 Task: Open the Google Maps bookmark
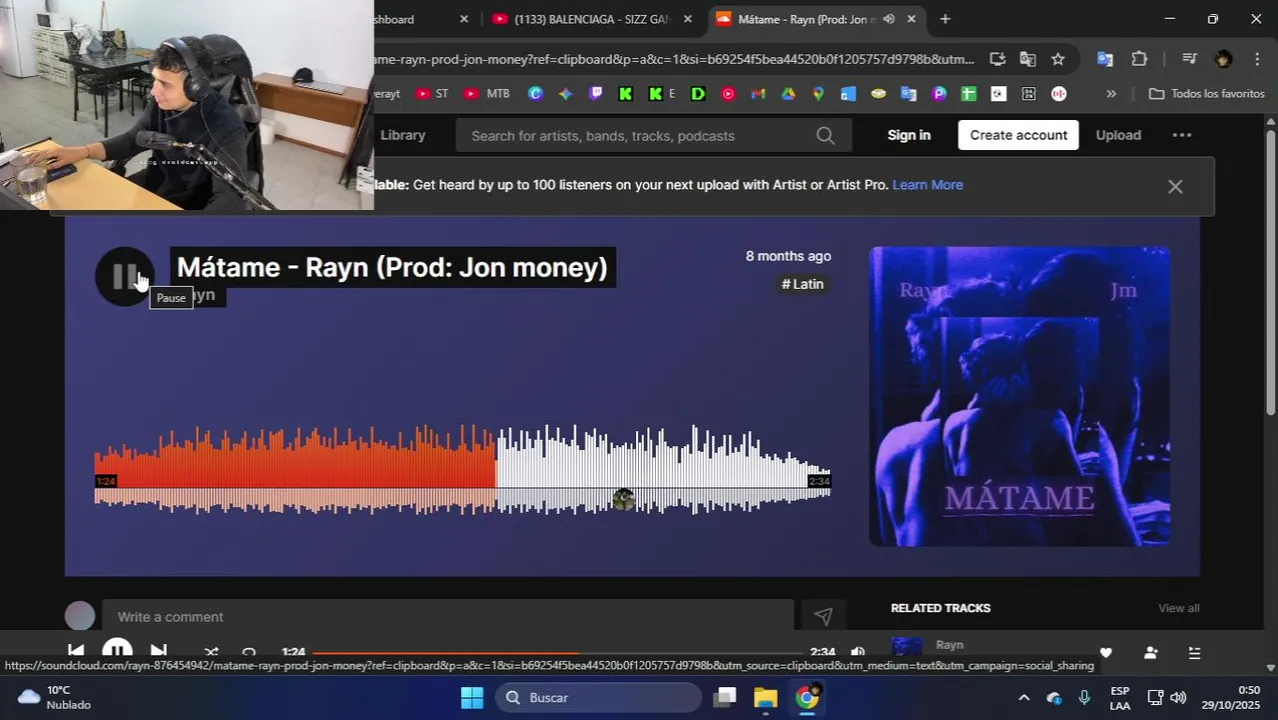(818, 94)
